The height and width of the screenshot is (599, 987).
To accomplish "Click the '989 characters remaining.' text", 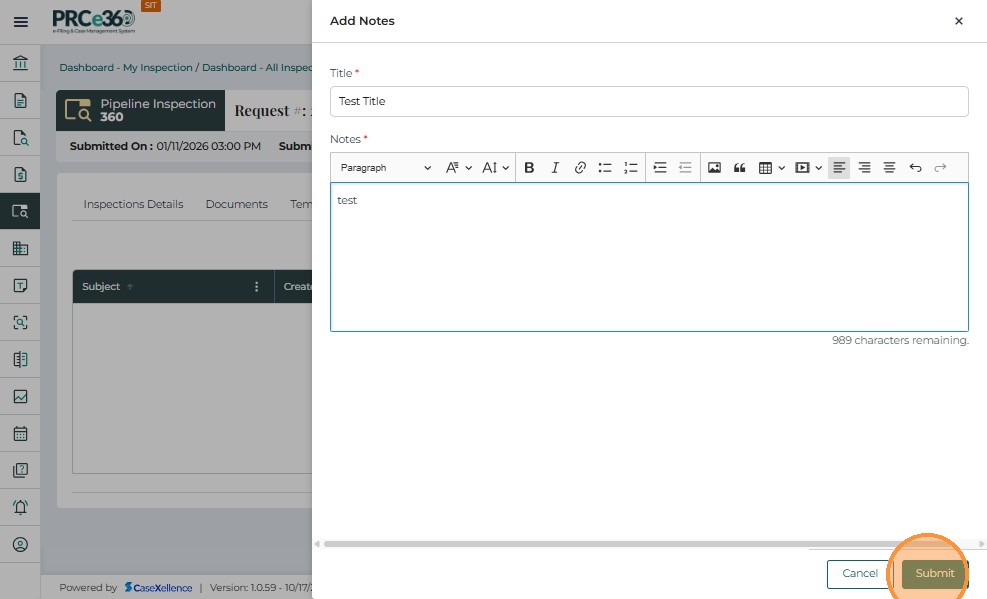I will pyautogui.click(x=900, y=340).
